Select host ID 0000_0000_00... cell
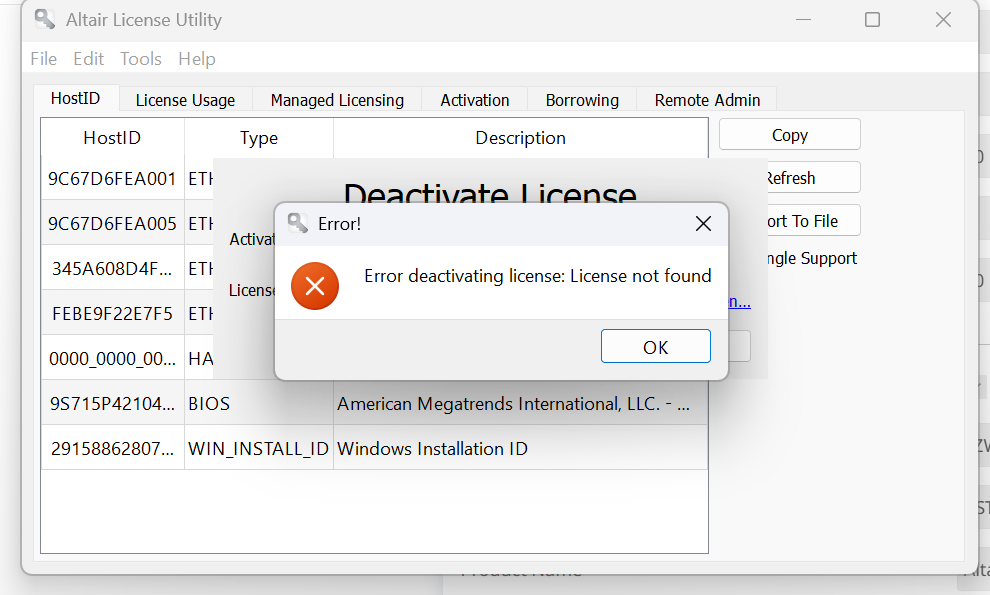Screen dimensions: 990x595 pyautogui.click(x=112, y=358)
